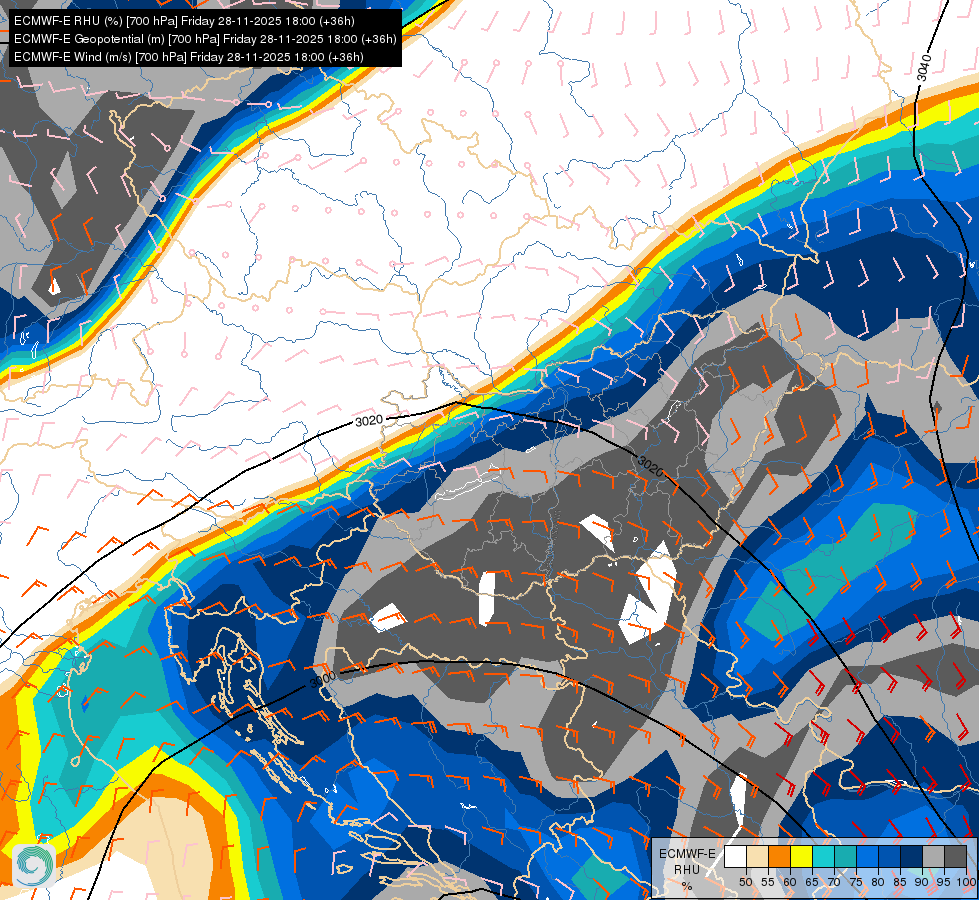
Task: Click the legend's % unit label
Action: click(687, 886)
